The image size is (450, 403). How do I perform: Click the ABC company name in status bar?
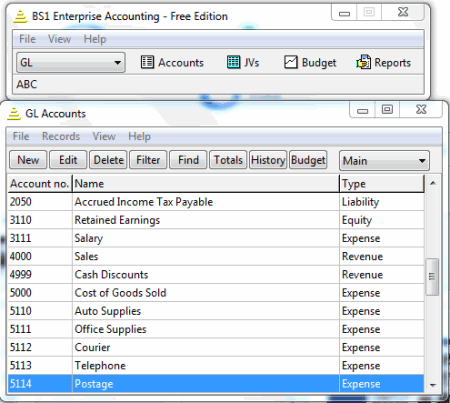click(x=27, y=84)
